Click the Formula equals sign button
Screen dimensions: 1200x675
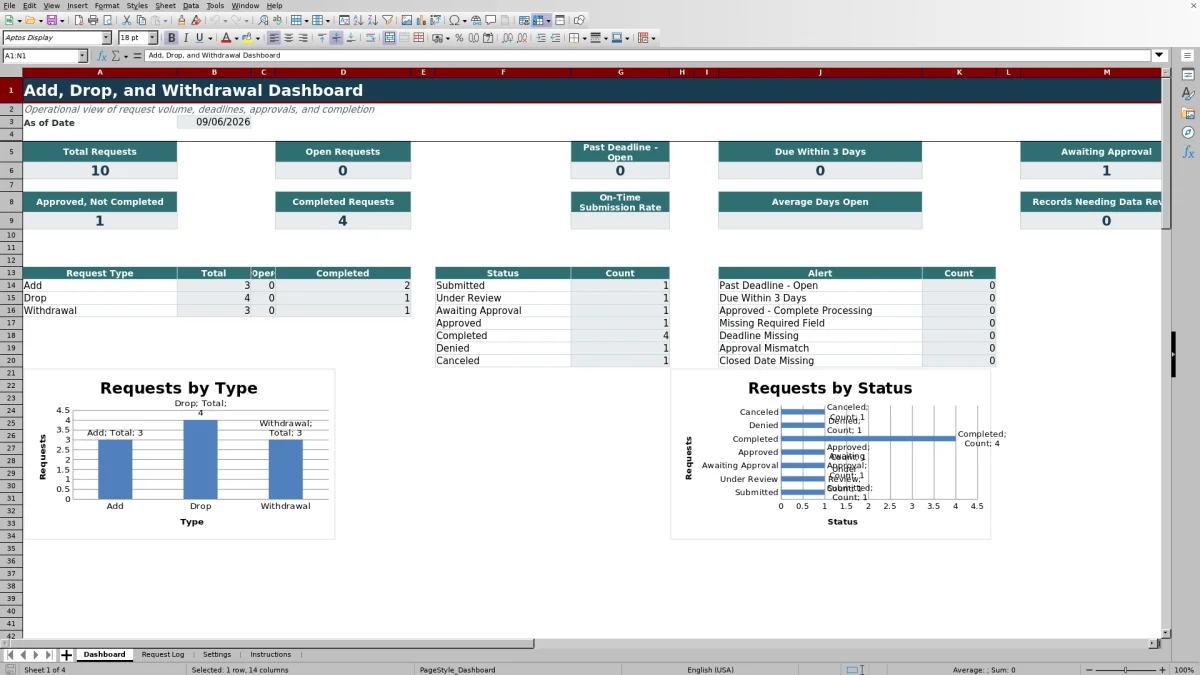[137, 56]
